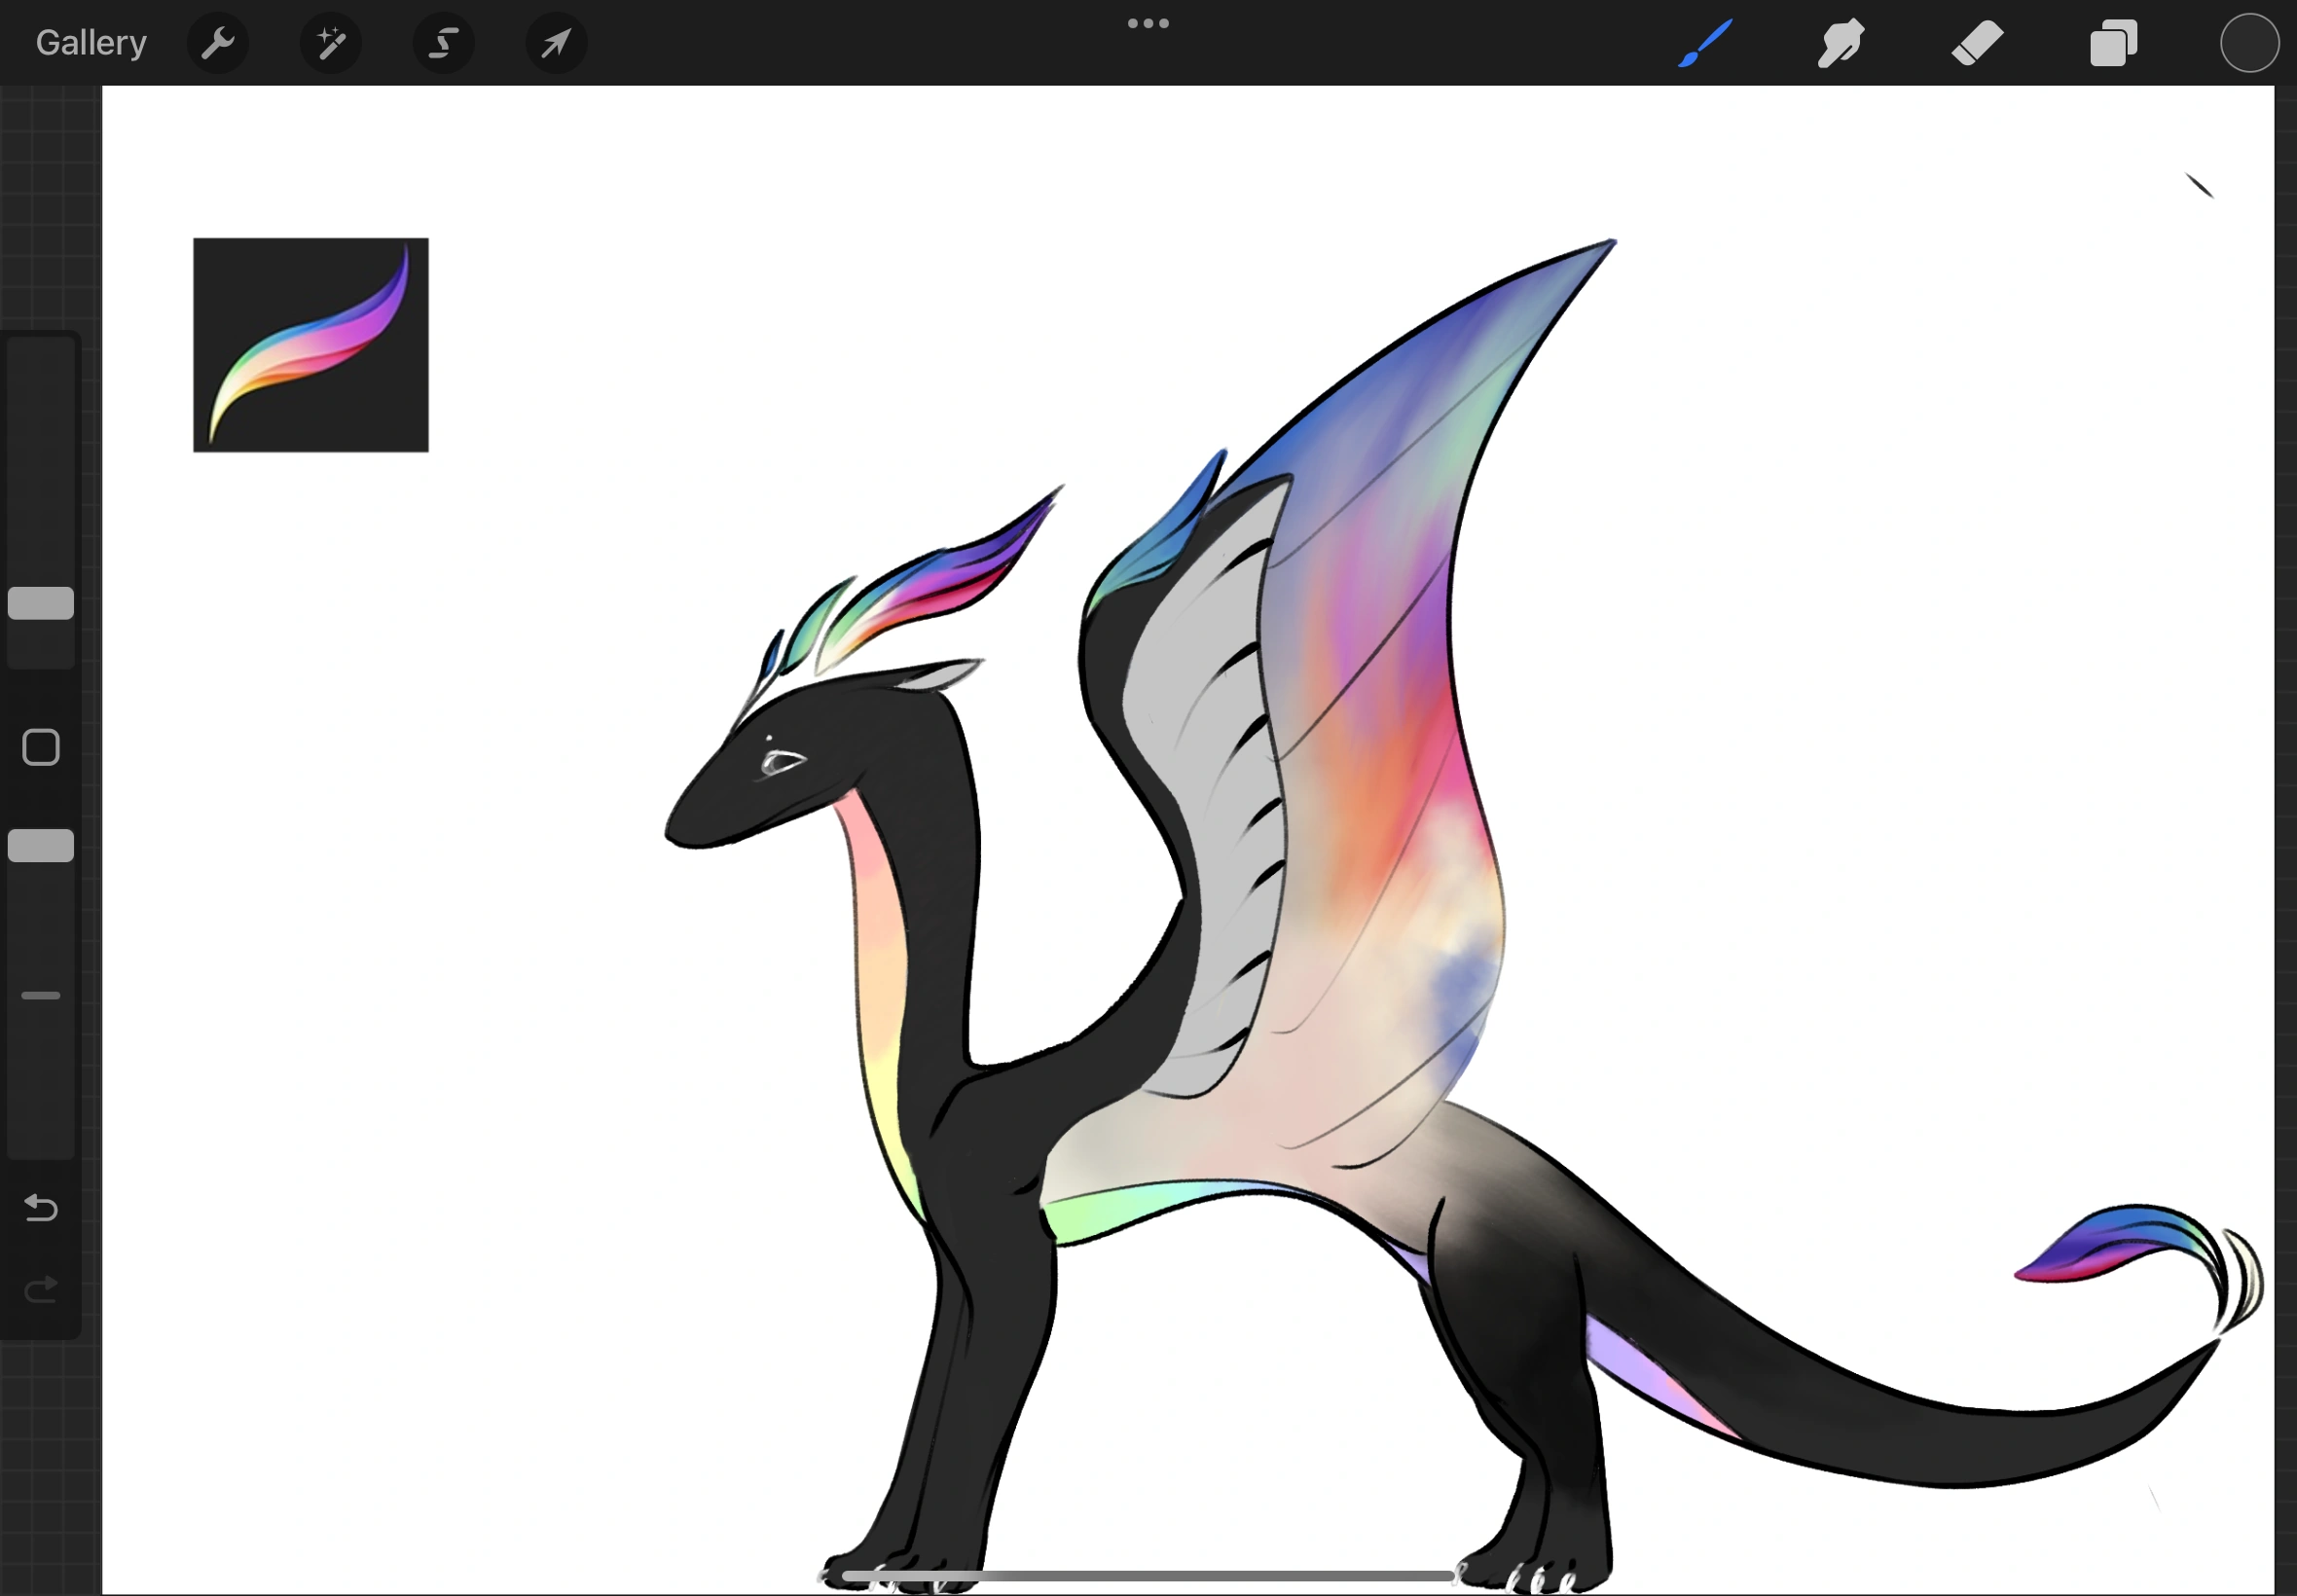Open the Gallery view

[x=91, y=43]
